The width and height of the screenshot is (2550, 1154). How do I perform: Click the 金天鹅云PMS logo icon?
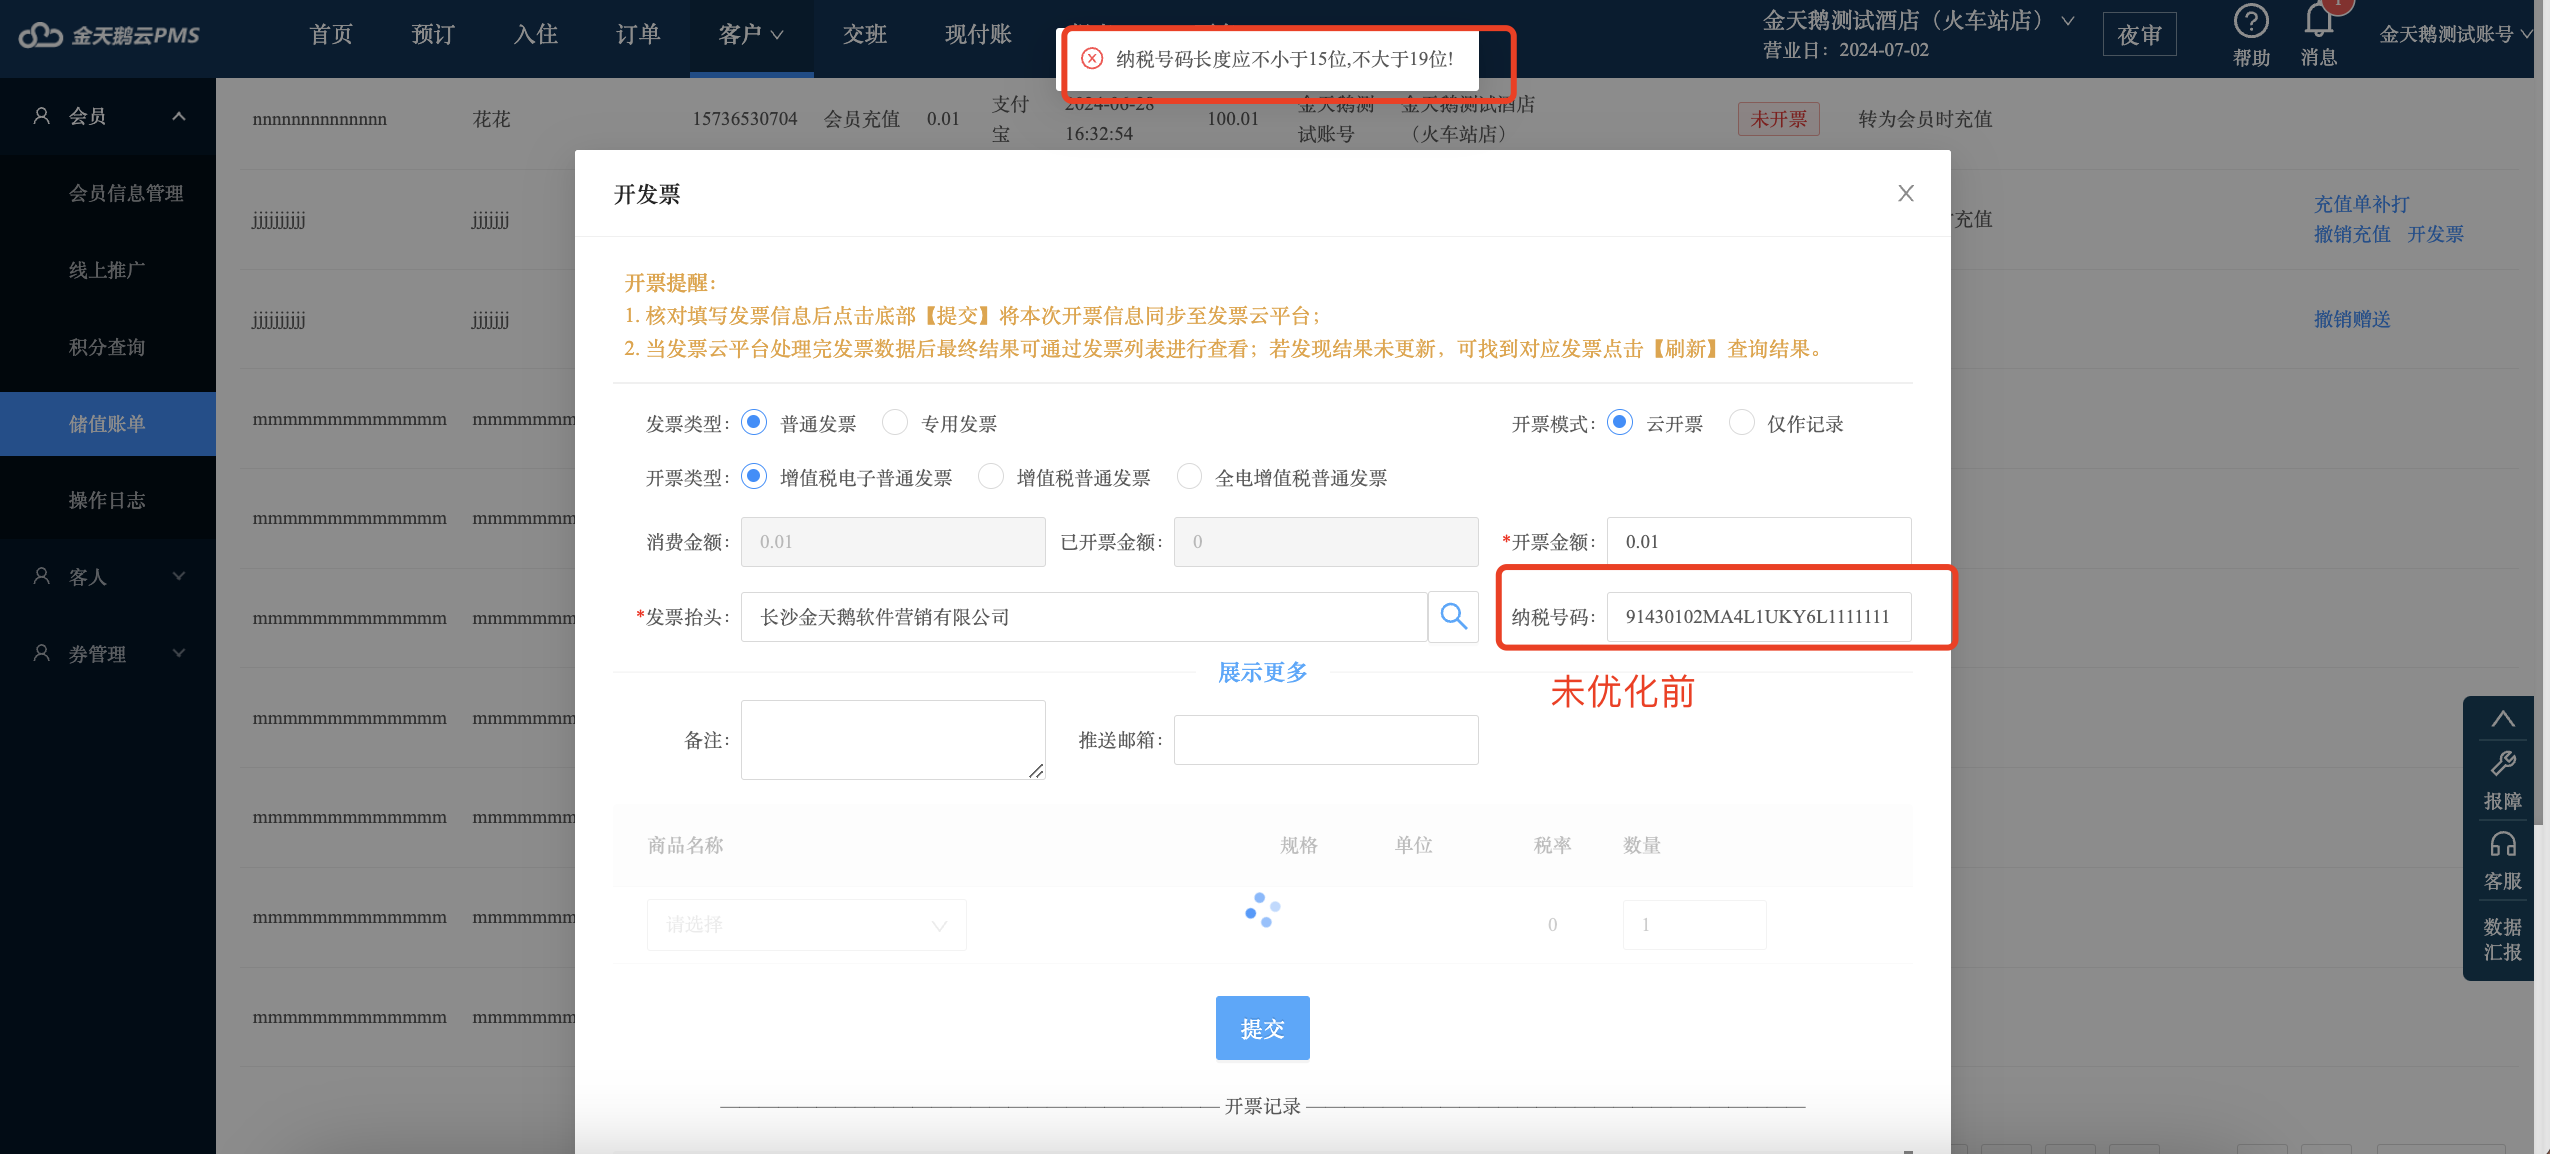click(41, 35)
